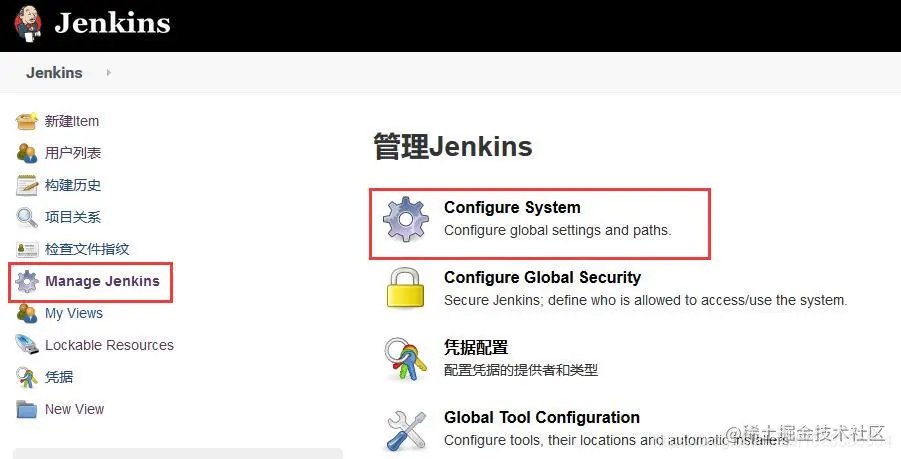The width and height of the screenshot is (901, 459).
Task: Open the 新建Item link
Action: 72,121
